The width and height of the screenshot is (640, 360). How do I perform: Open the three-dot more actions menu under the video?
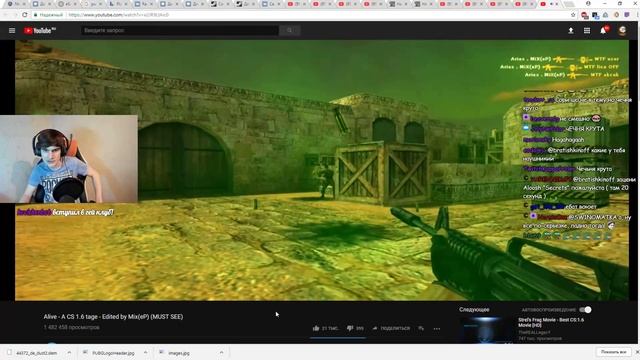pyautogui.click(x=437, y=329)
